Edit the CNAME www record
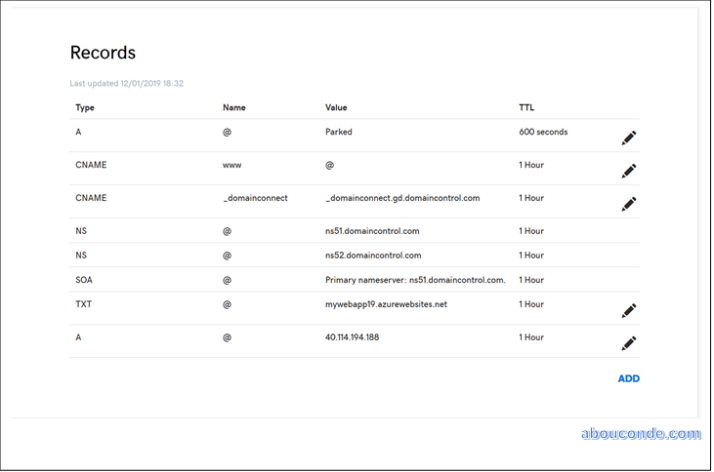The height and width of the screenshot is (472, 714). pyautogui.click(x=628, y=171)
